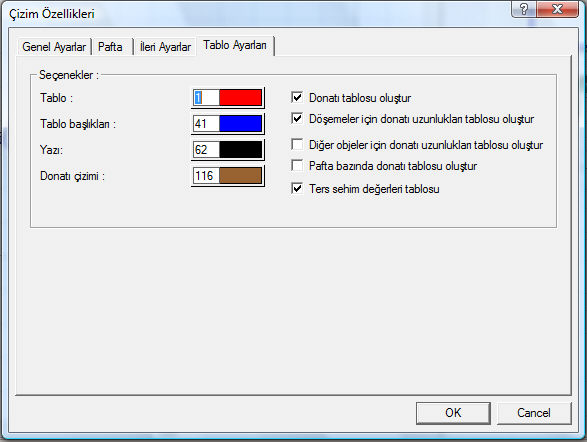Image resolution: width=587 pixels, height=442 pixels.
Task: Uncheck Donatı tablosu oluştur checkbox
Action: (297, 98)
